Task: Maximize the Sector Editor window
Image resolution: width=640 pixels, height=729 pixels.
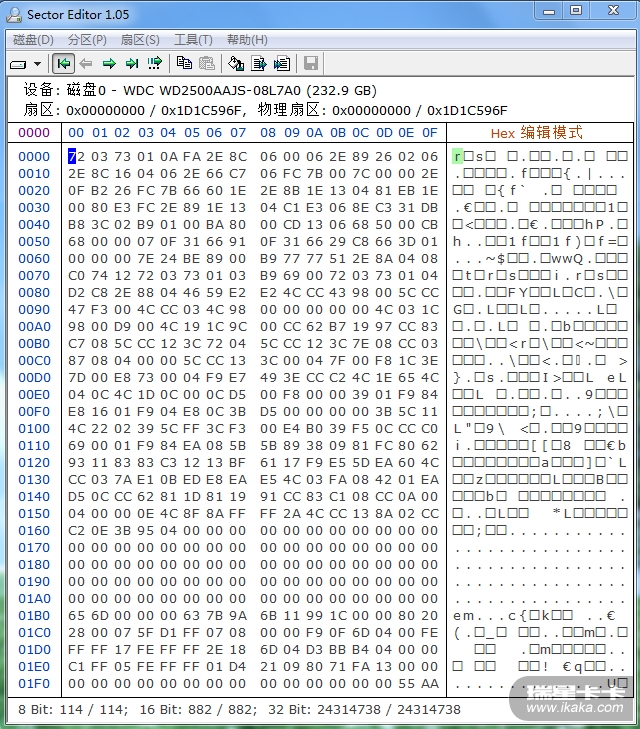Action: [576, 11]
